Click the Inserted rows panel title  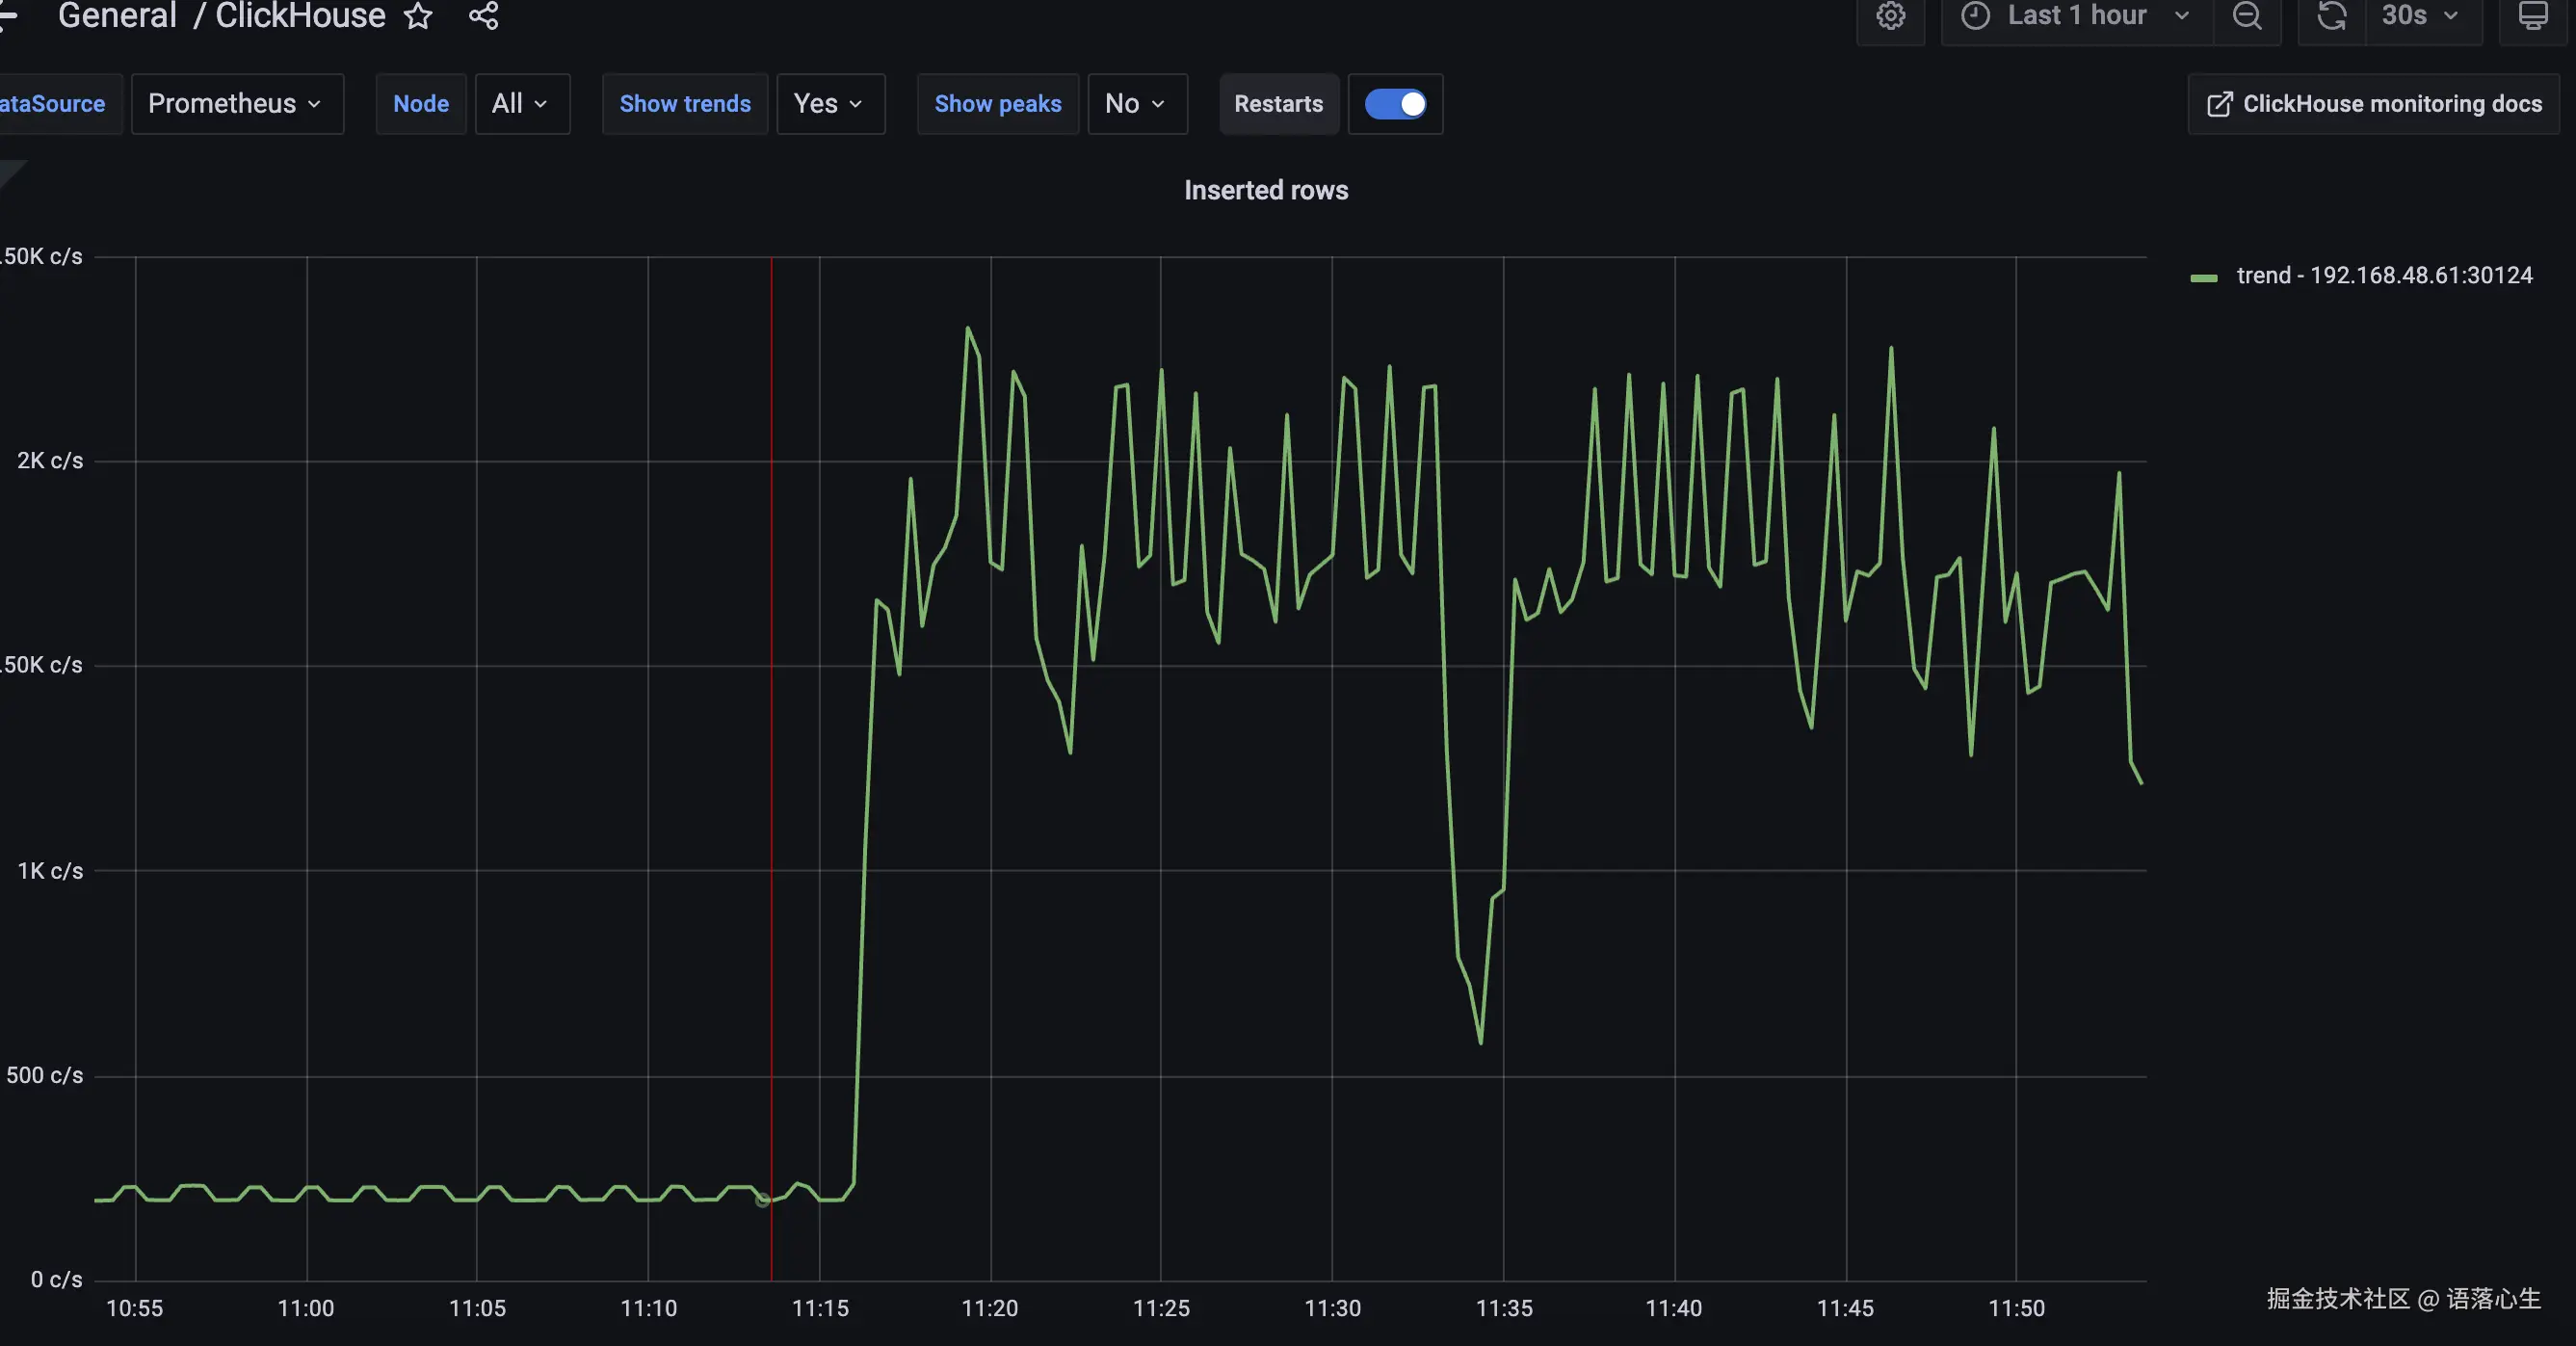[x=1265, y=190]
